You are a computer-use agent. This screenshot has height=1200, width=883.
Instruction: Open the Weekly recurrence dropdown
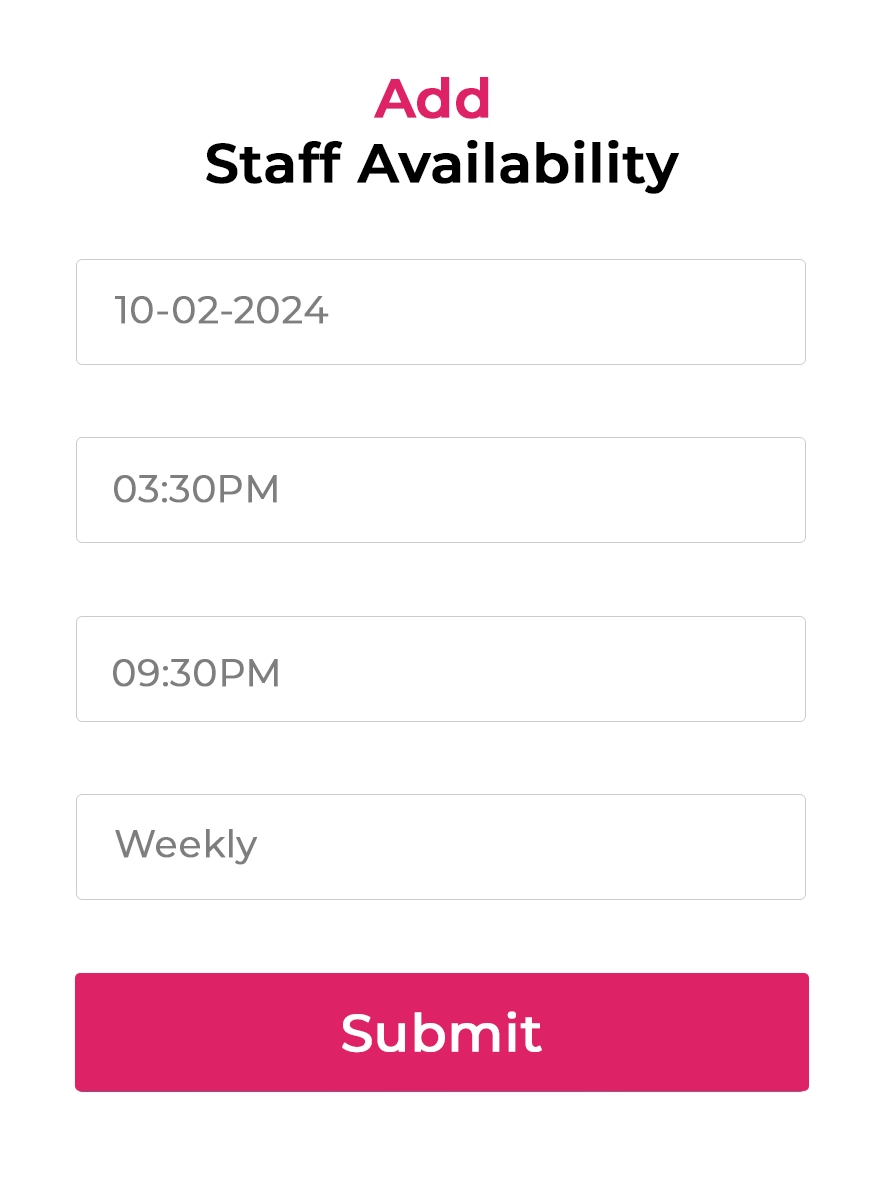pyautogui.click(x=441, y=847)
